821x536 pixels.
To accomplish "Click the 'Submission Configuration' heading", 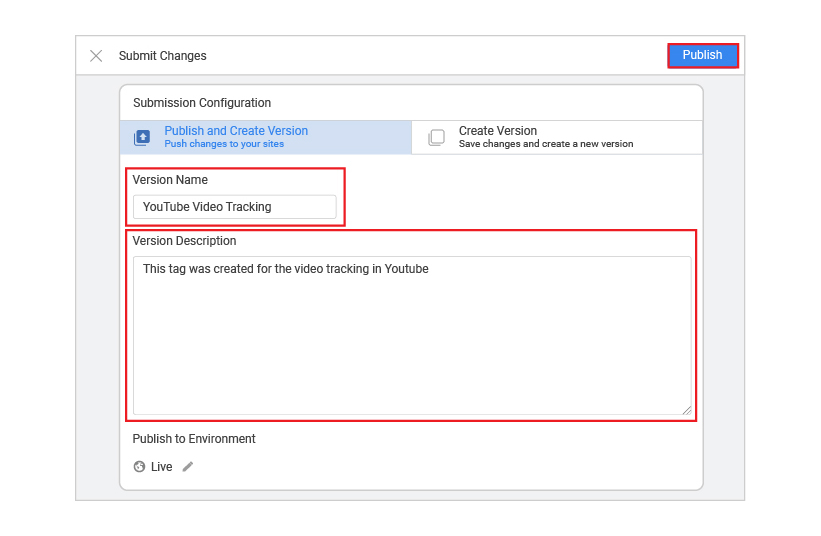I will (202, 103).
